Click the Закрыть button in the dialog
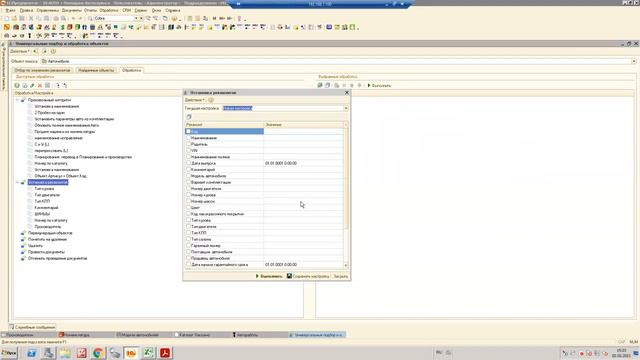Screen dimensions: 640x360 [341, 276]
